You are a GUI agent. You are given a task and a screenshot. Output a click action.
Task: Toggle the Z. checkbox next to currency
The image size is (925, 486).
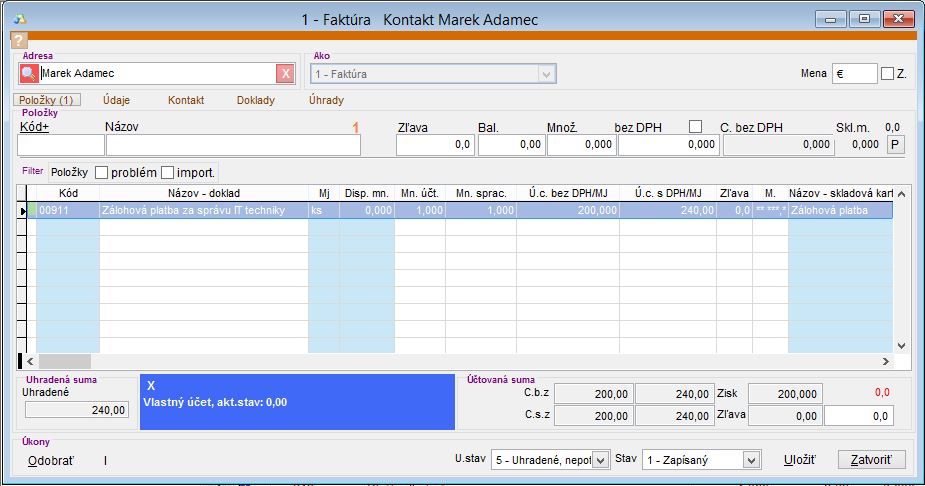pos(887,73)
